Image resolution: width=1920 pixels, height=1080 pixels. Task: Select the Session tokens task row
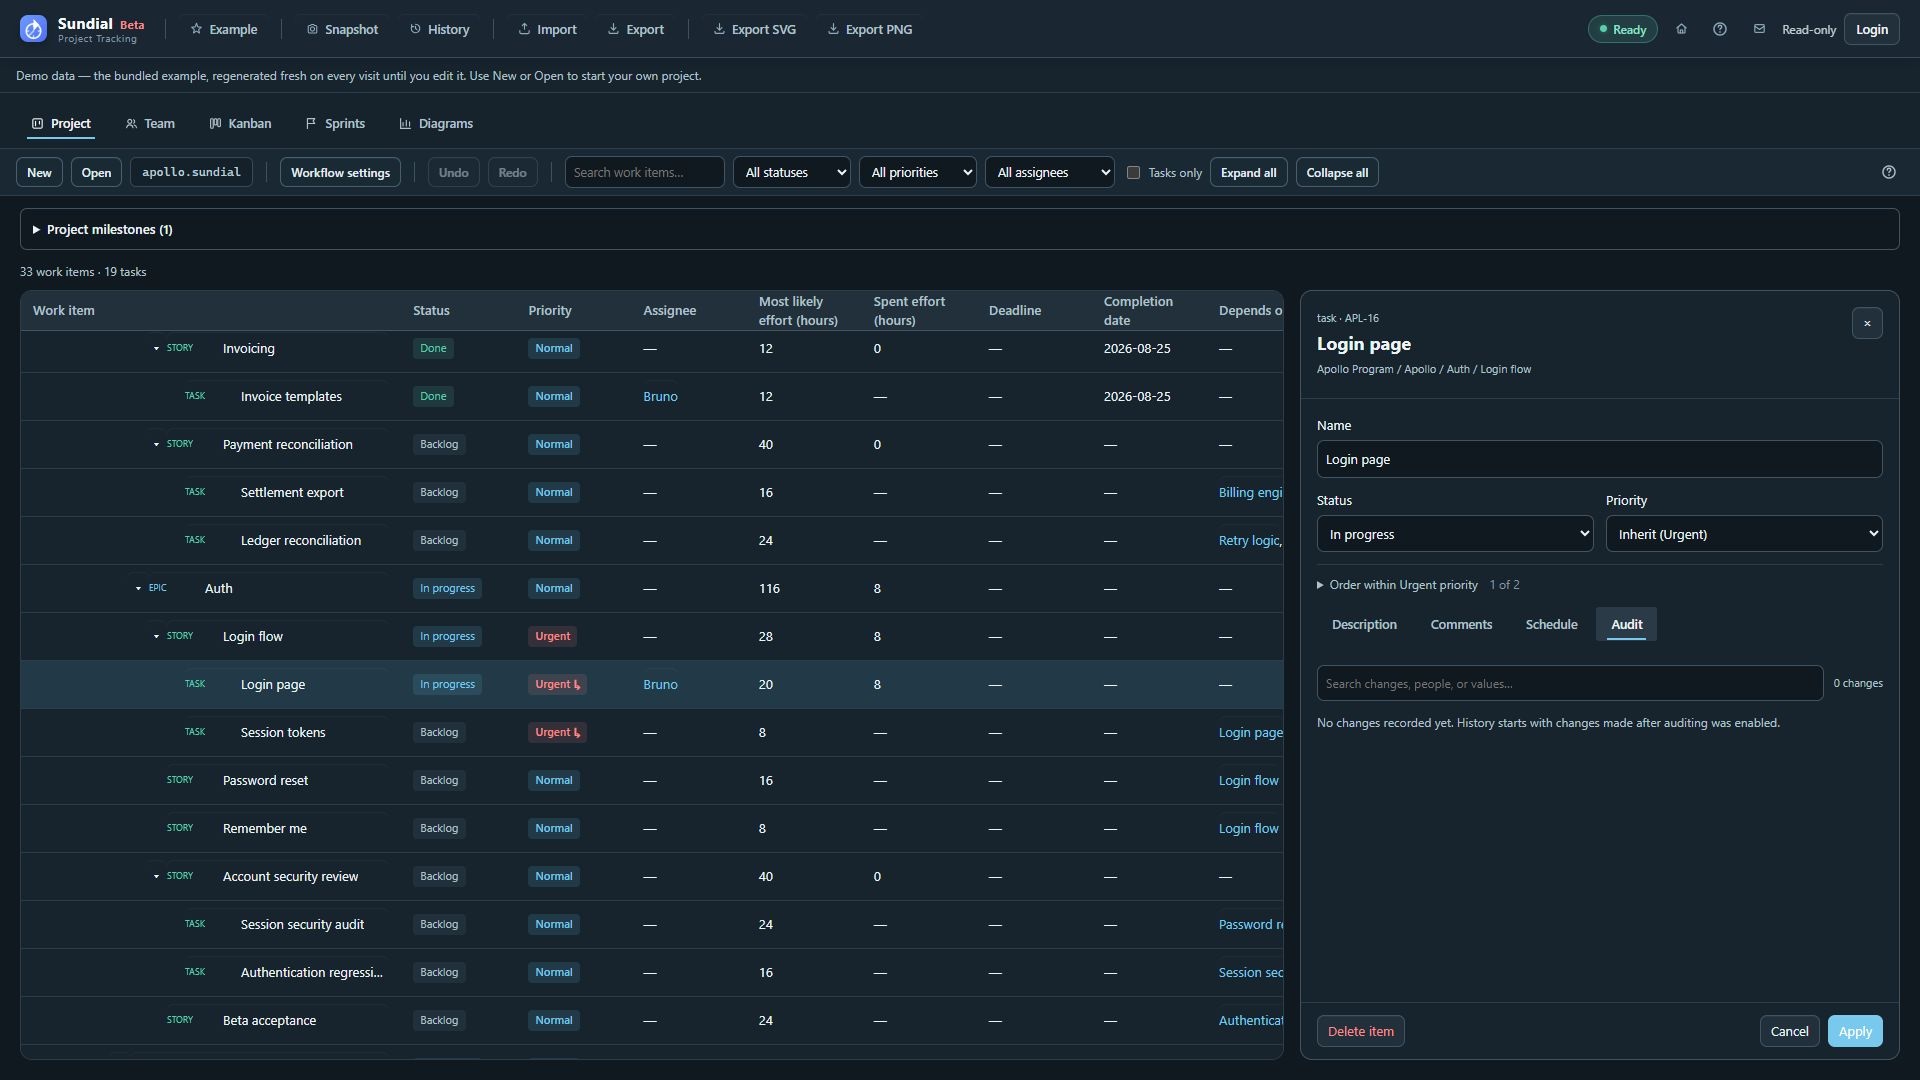coord(651,732)
